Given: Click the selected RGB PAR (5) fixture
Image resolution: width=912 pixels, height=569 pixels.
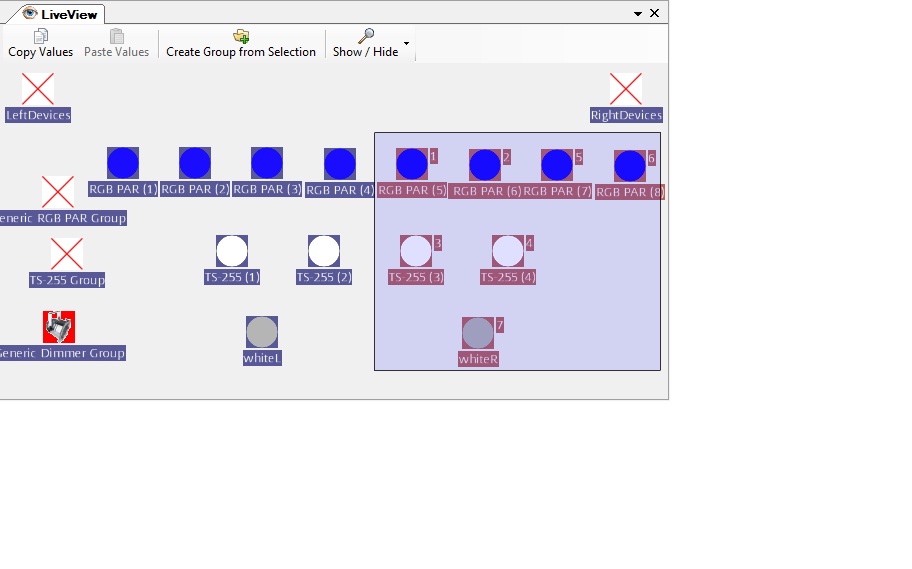Looking at the screenshot, I should [412, 164].
